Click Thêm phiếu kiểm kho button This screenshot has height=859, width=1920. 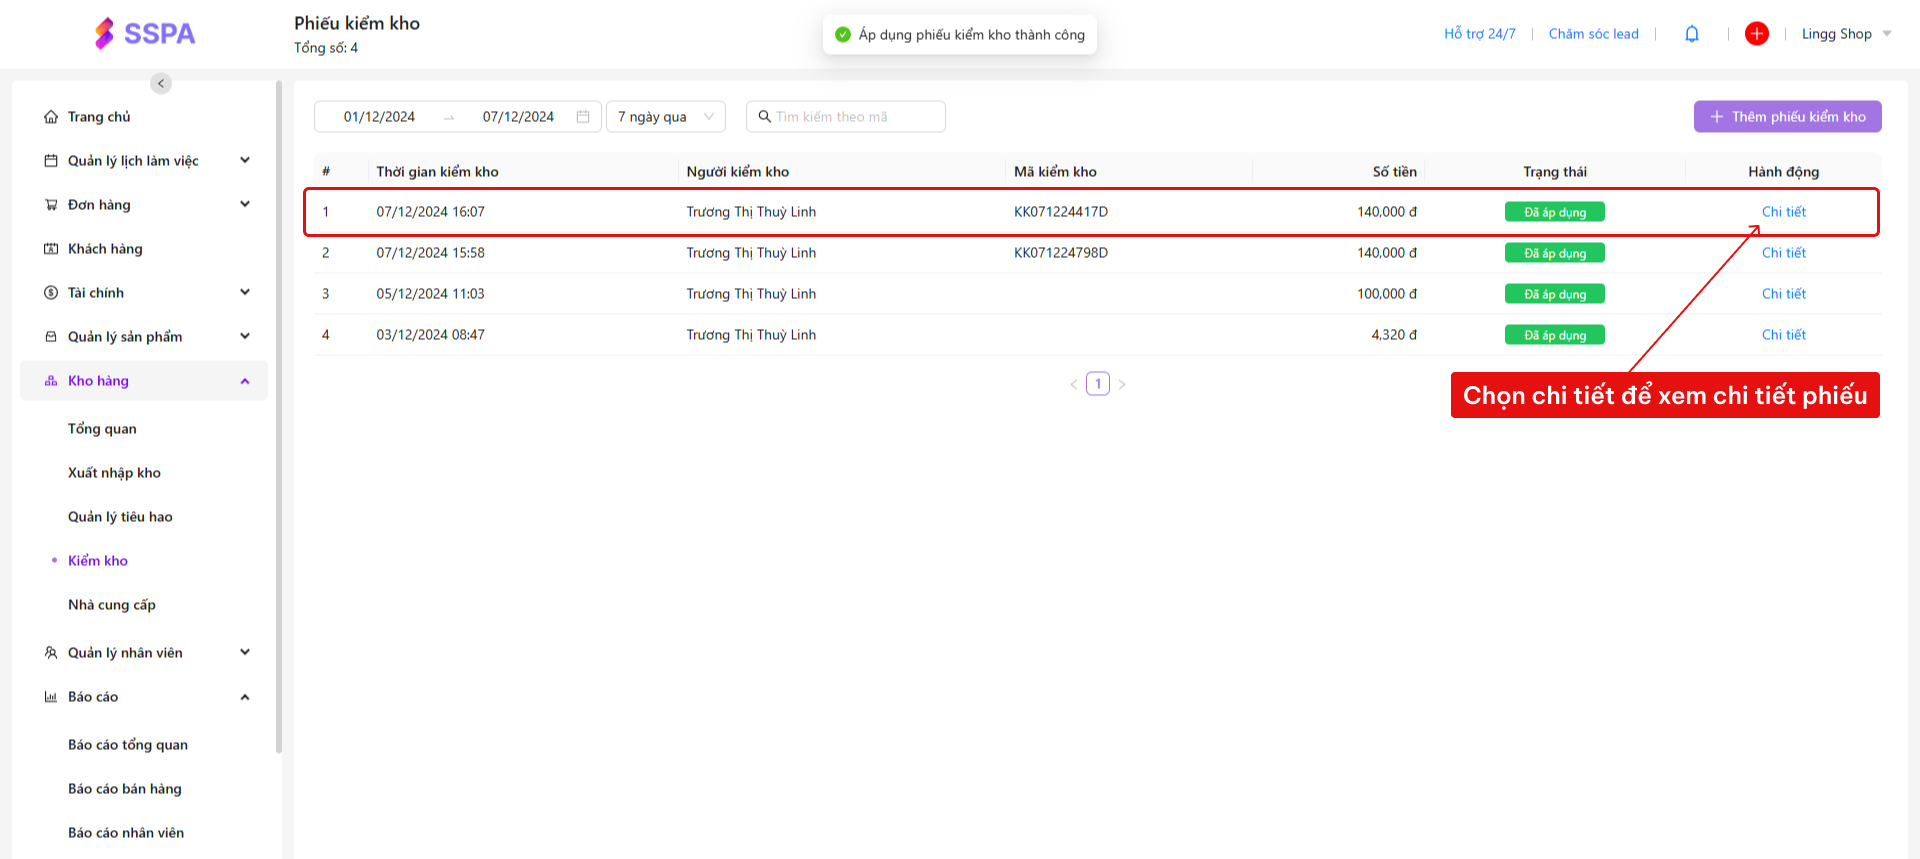[x=1788, y=117]
